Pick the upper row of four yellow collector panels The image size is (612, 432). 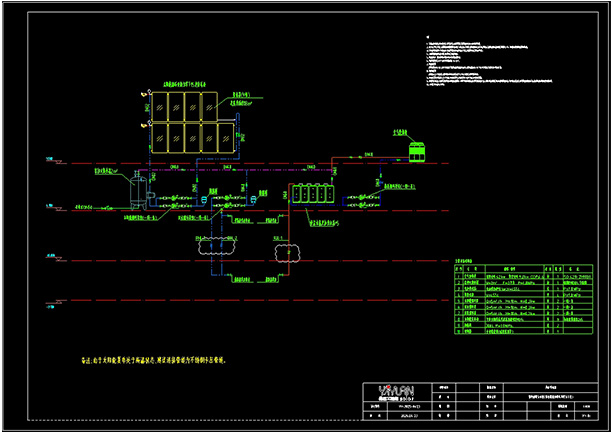[x=184, y=107]
